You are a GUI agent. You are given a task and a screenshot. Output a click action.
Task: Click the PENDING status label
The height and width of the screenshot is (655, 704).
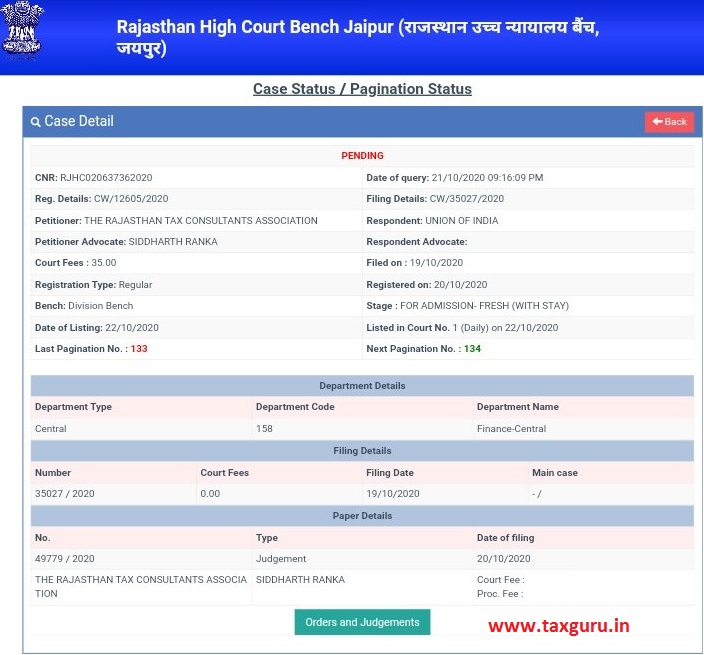362,156
